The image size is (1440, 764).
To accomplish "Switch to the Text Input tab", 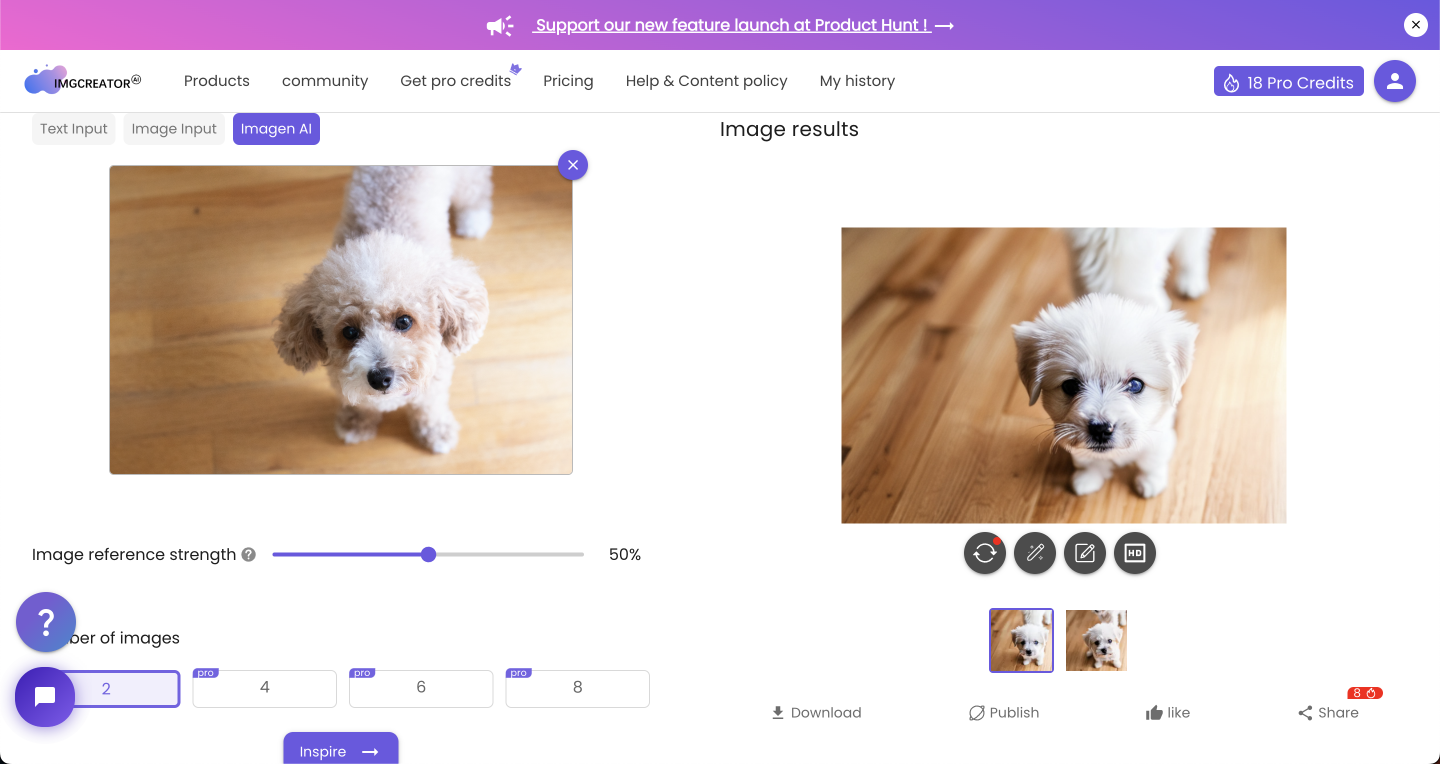I will (74, 129).
